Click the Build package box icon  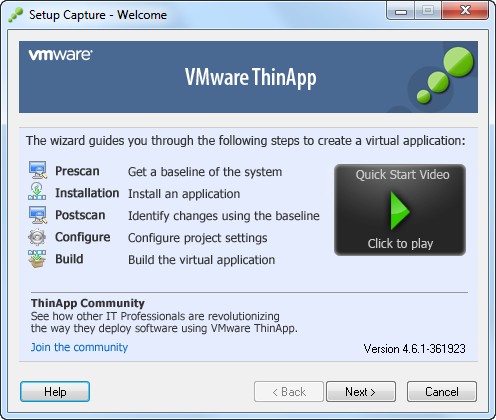point(37,259)
